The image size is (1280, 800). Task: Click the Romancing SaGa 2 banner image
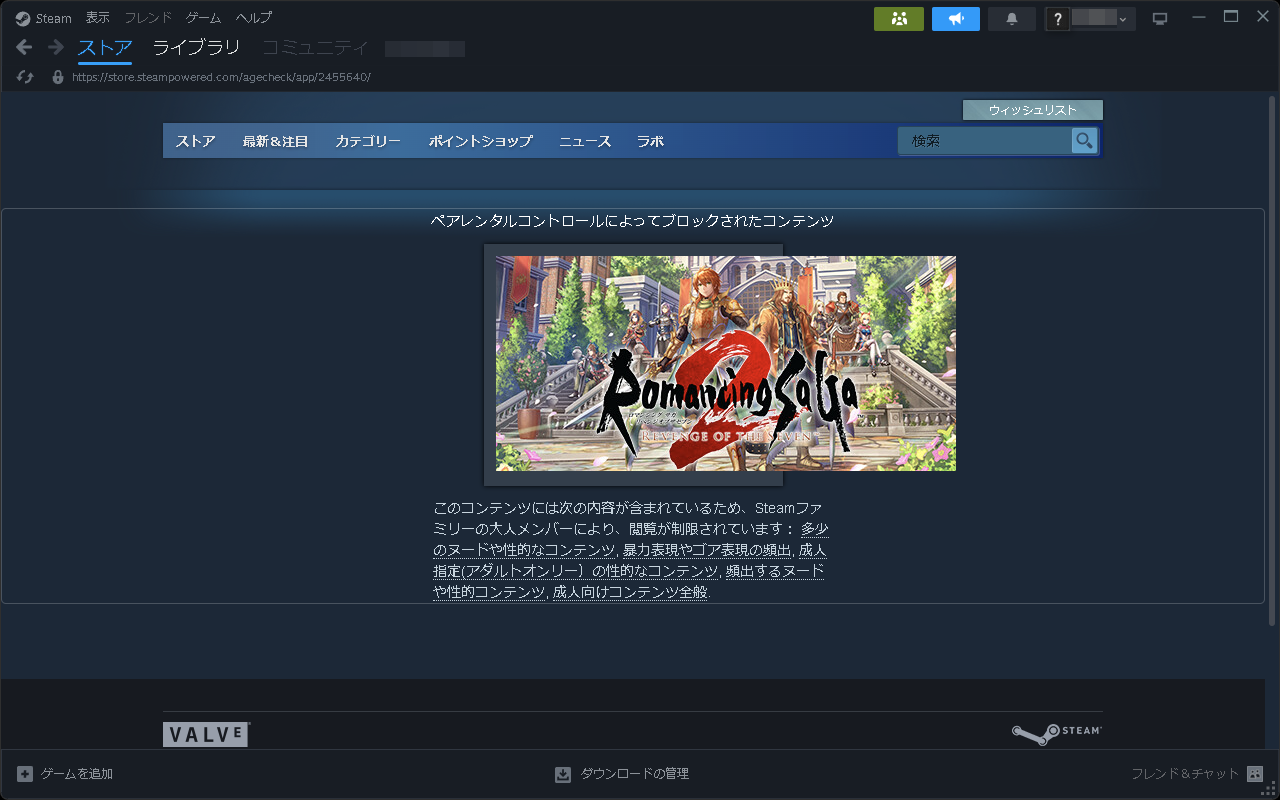[x=723, y=363]
